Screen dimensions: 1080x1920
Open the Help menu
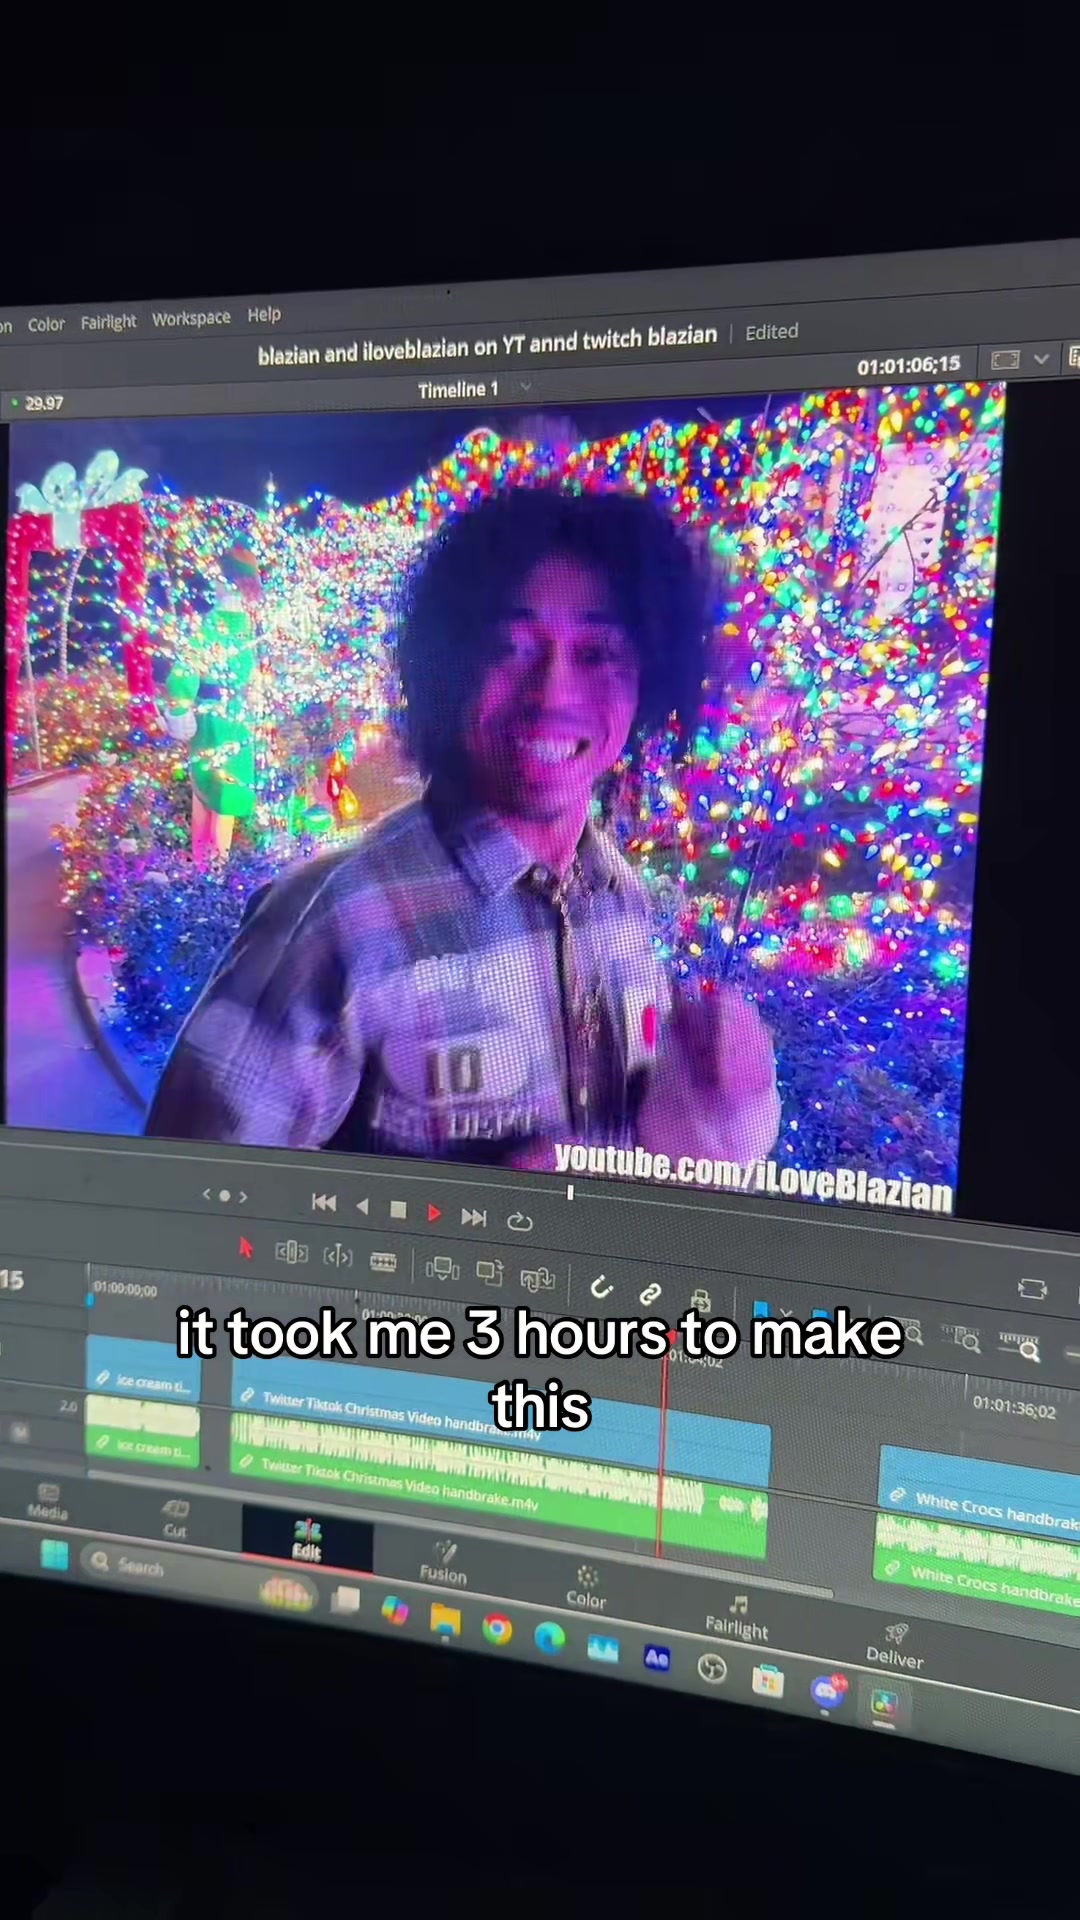tap(264, 314)
